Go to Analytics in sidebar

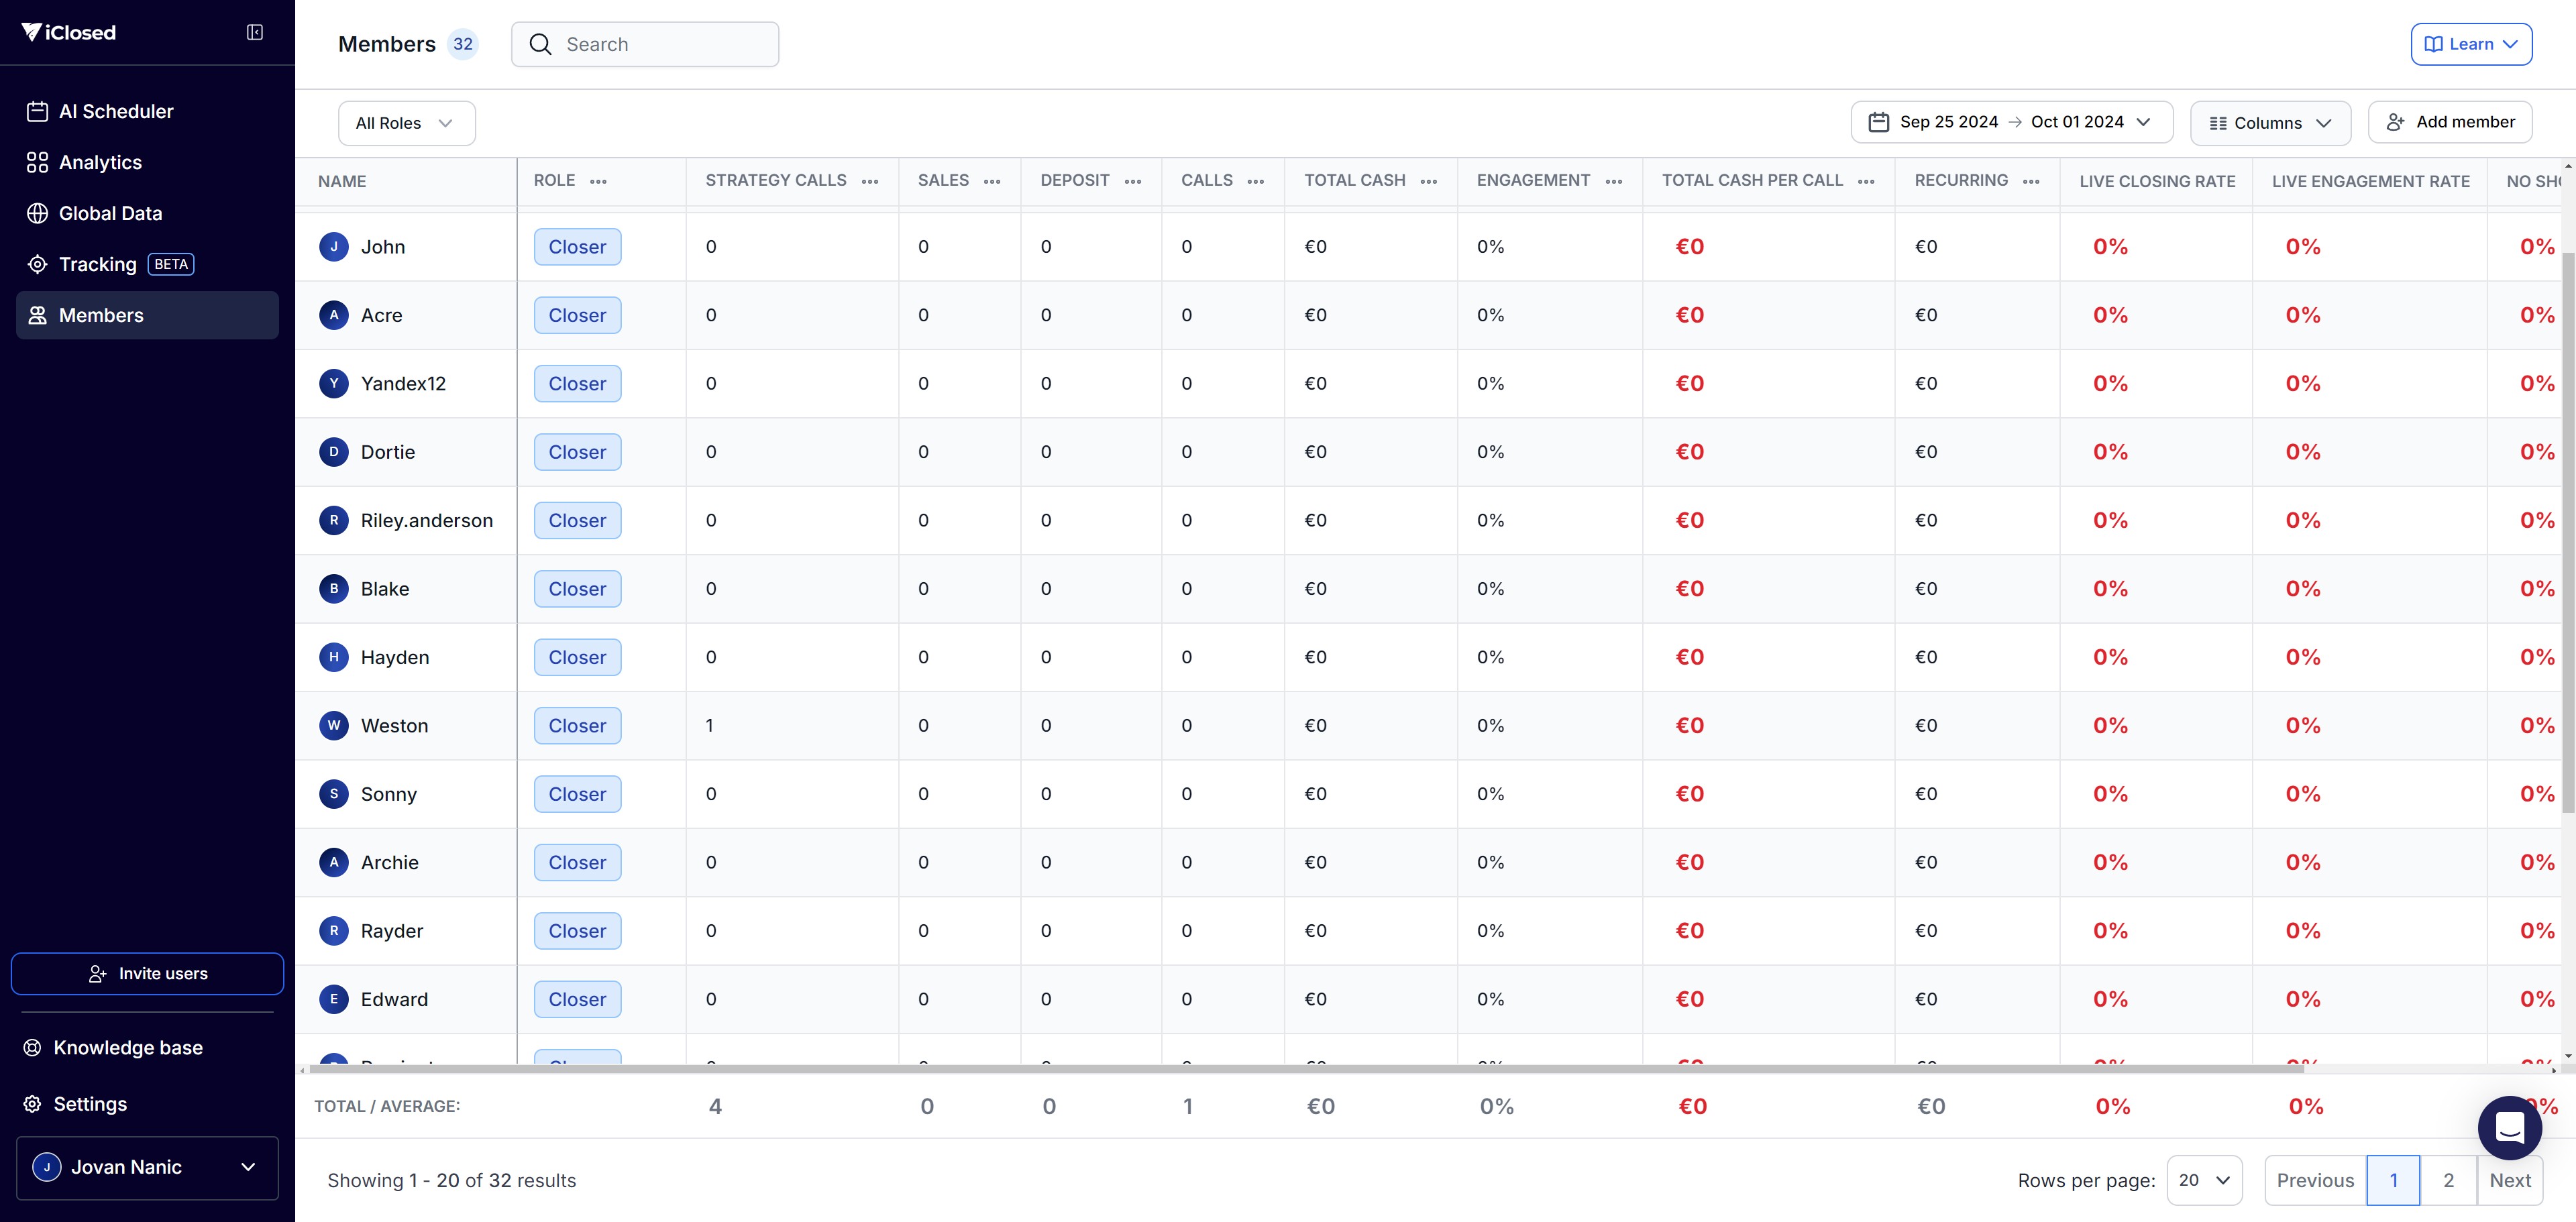(x=100, y=162)
